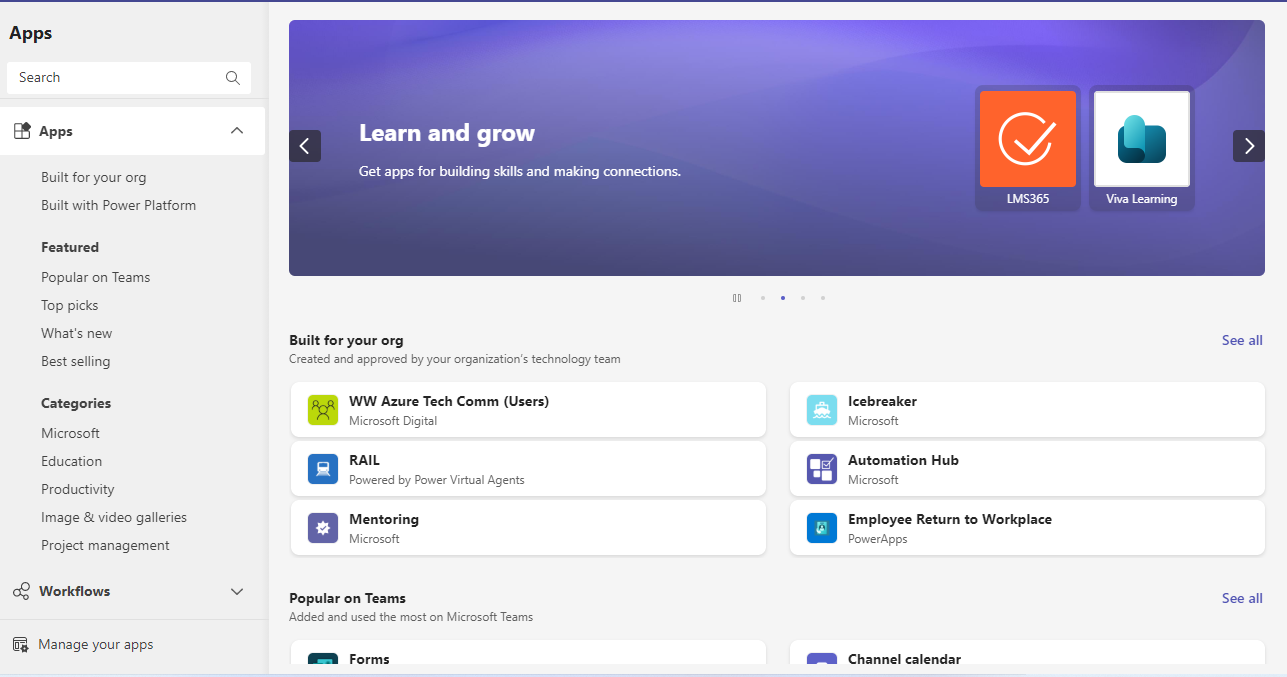The image size is (1287, 677).
Task: Open the LMS365 app tile
Action: coord(1028,148)
